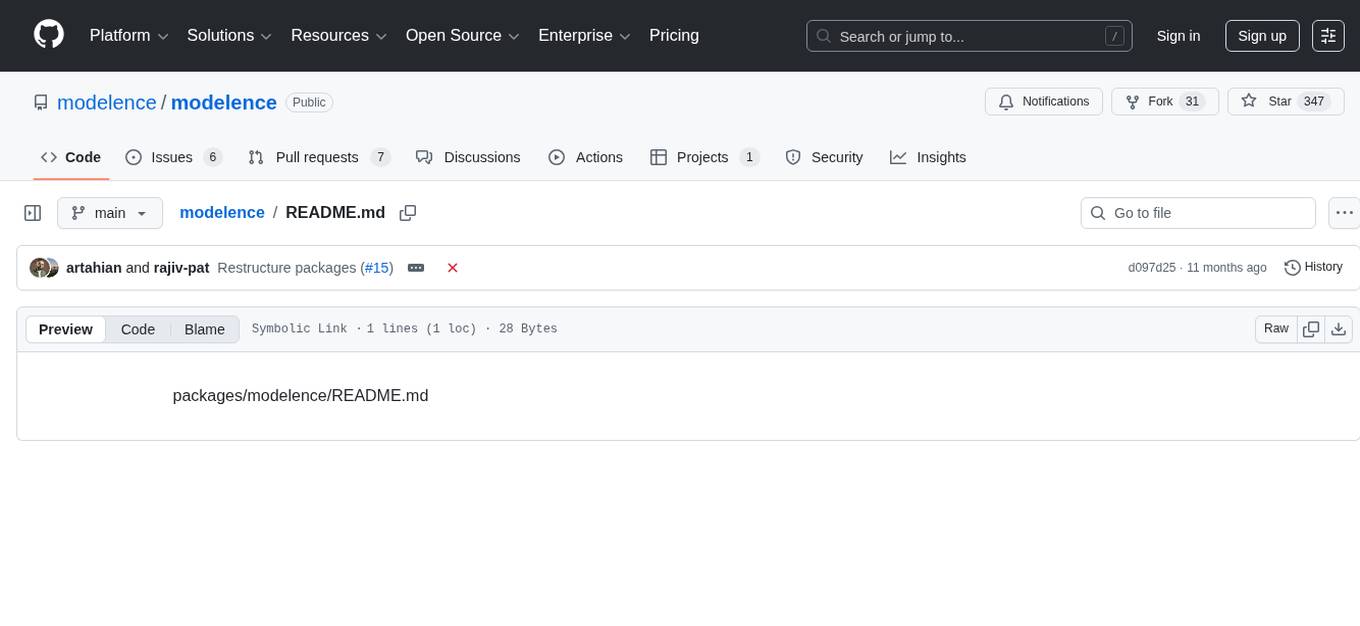
Task: View the file History
Action: 1313,267
